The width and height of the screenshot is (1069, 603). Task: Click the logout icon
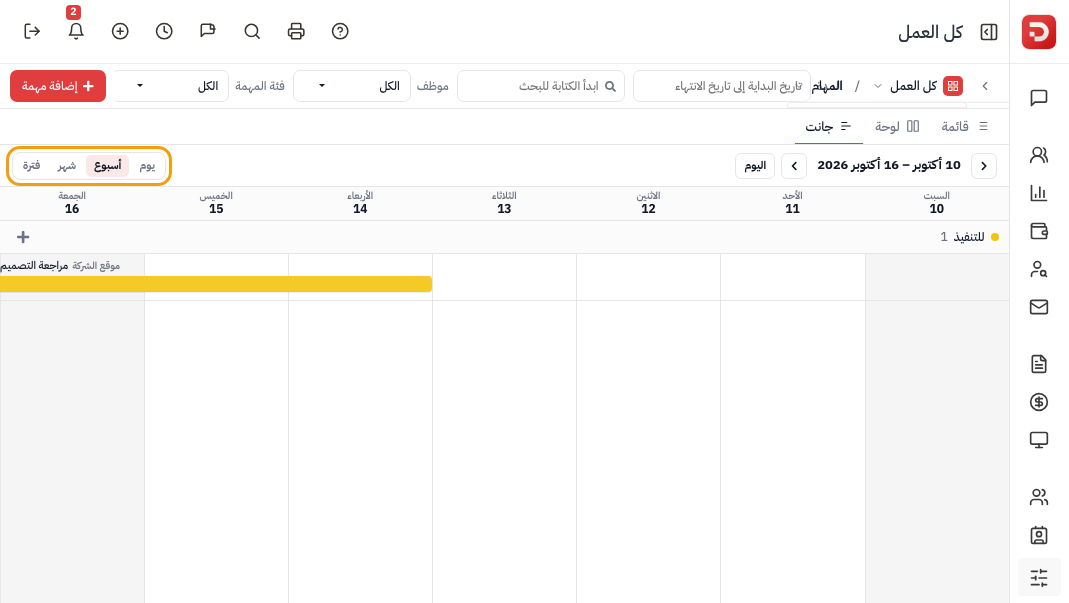[32, 31]
